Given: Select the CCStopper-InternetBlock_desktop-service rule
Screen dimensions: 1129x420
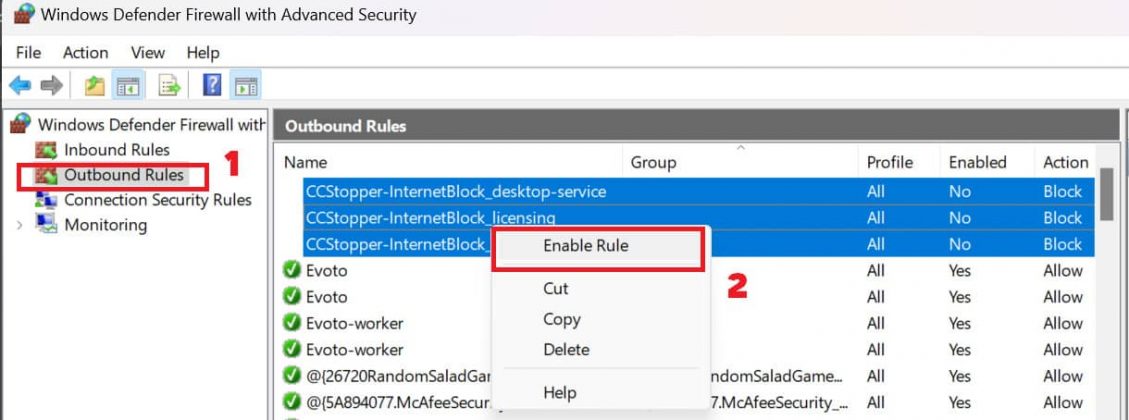Looking at the screenshot, I should [x=455, y=191].
